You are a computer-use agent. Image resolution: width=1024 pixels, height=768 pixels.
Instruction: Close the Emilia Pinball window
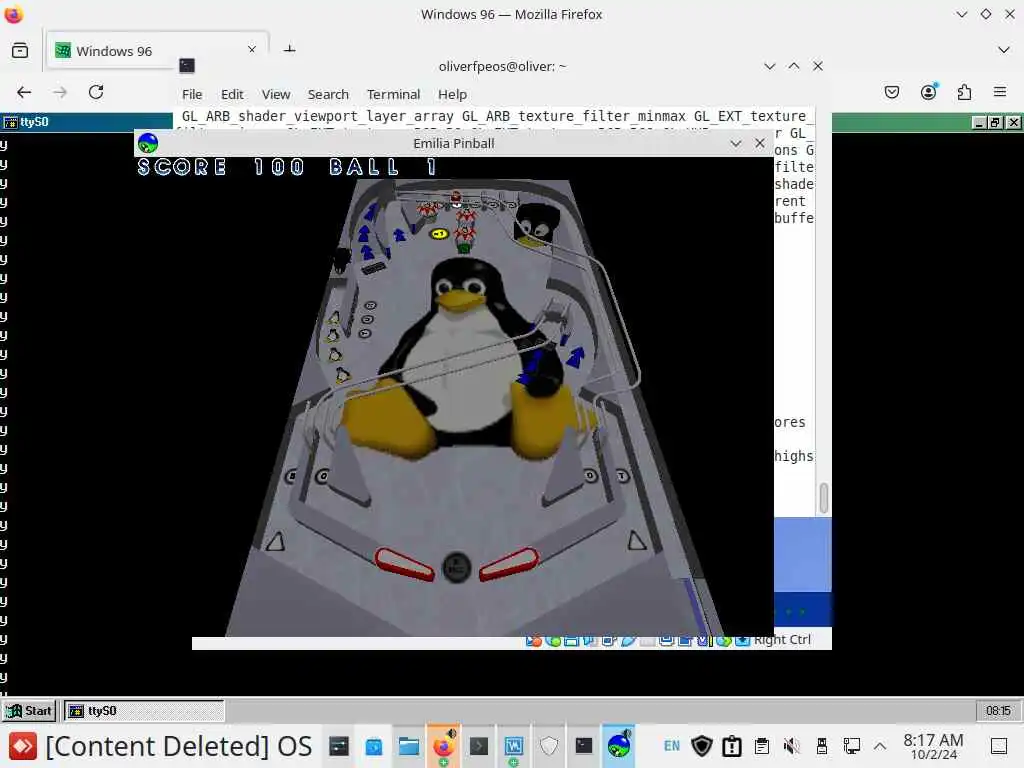(x=760, y=143)
